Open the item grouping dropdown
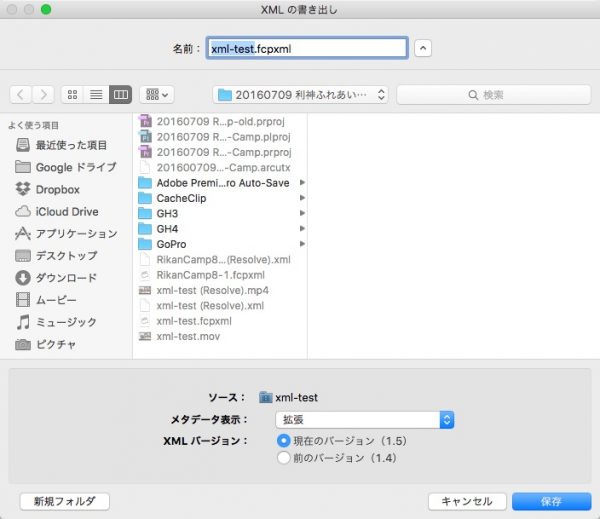 [x=157, y=95]
